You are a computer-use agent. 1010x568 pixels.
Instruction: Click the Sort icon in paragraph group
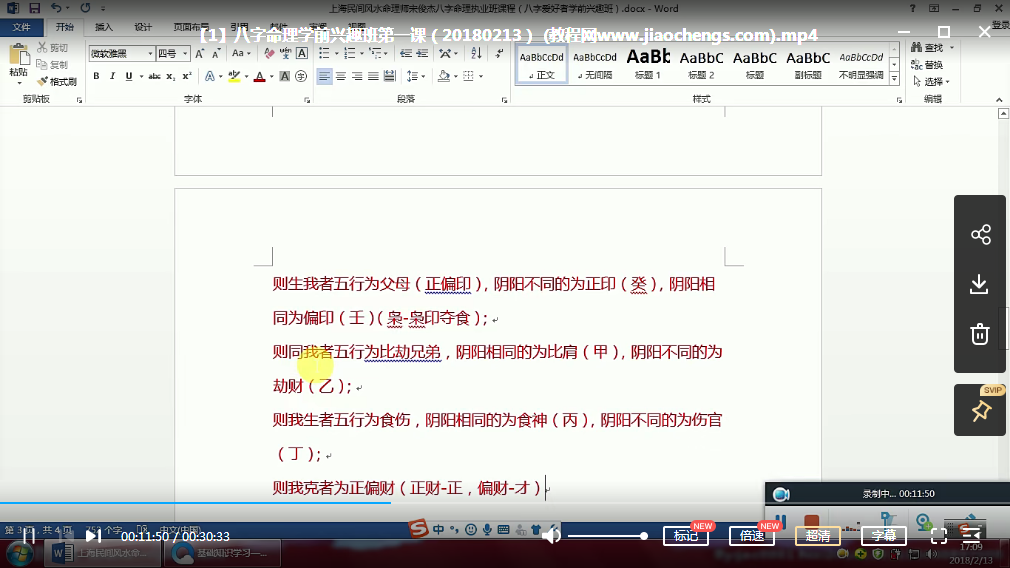[476, 53]
